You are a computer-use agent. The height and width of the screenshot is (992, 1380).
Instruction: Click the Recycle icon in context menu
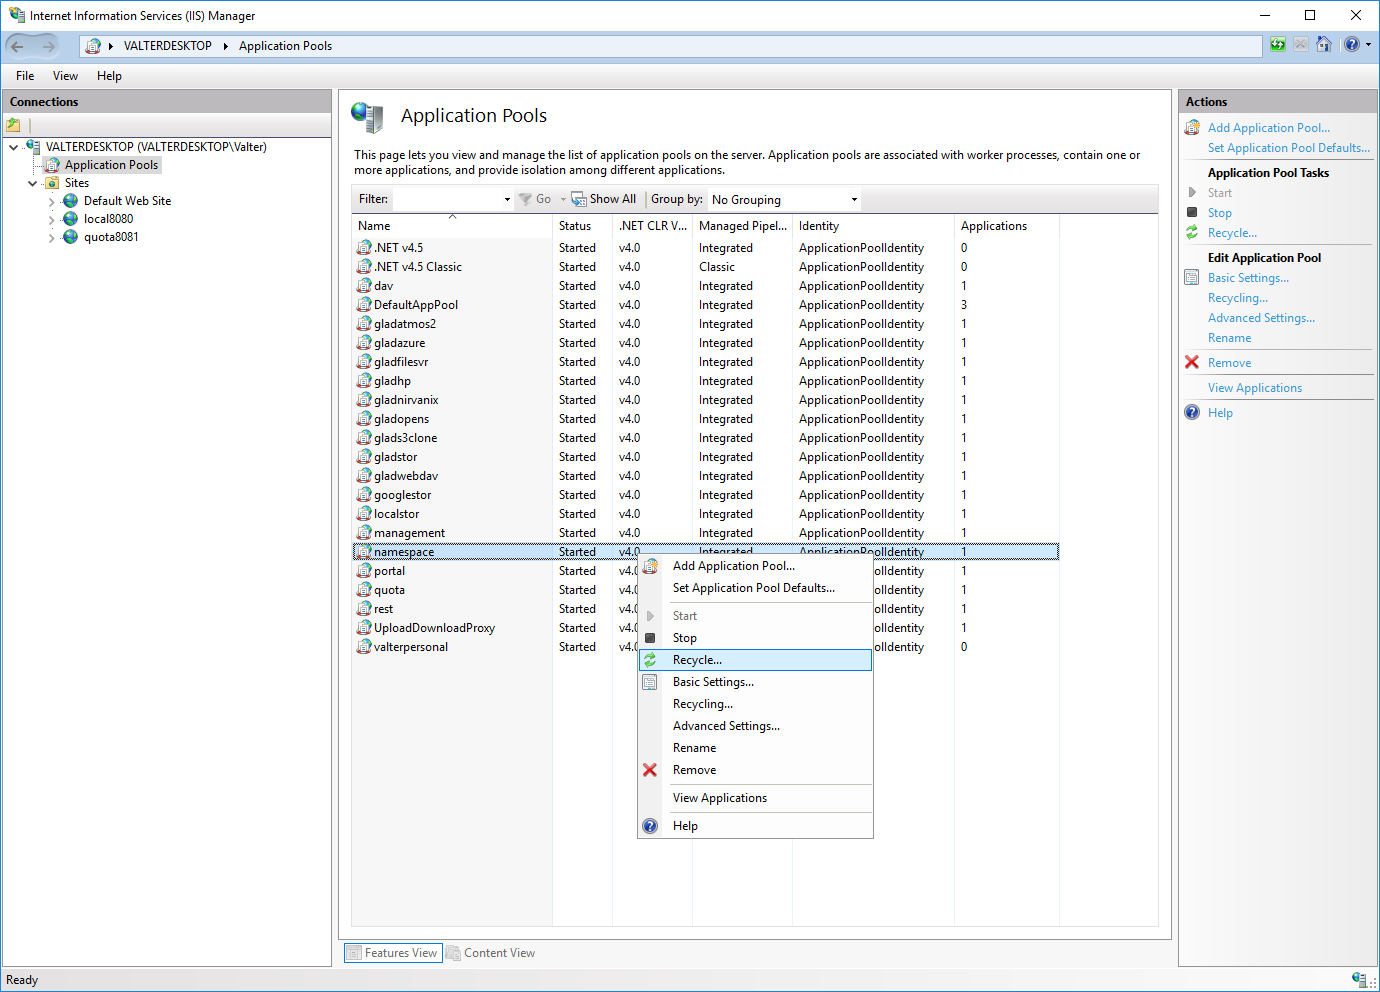click(x=650, y=660)
